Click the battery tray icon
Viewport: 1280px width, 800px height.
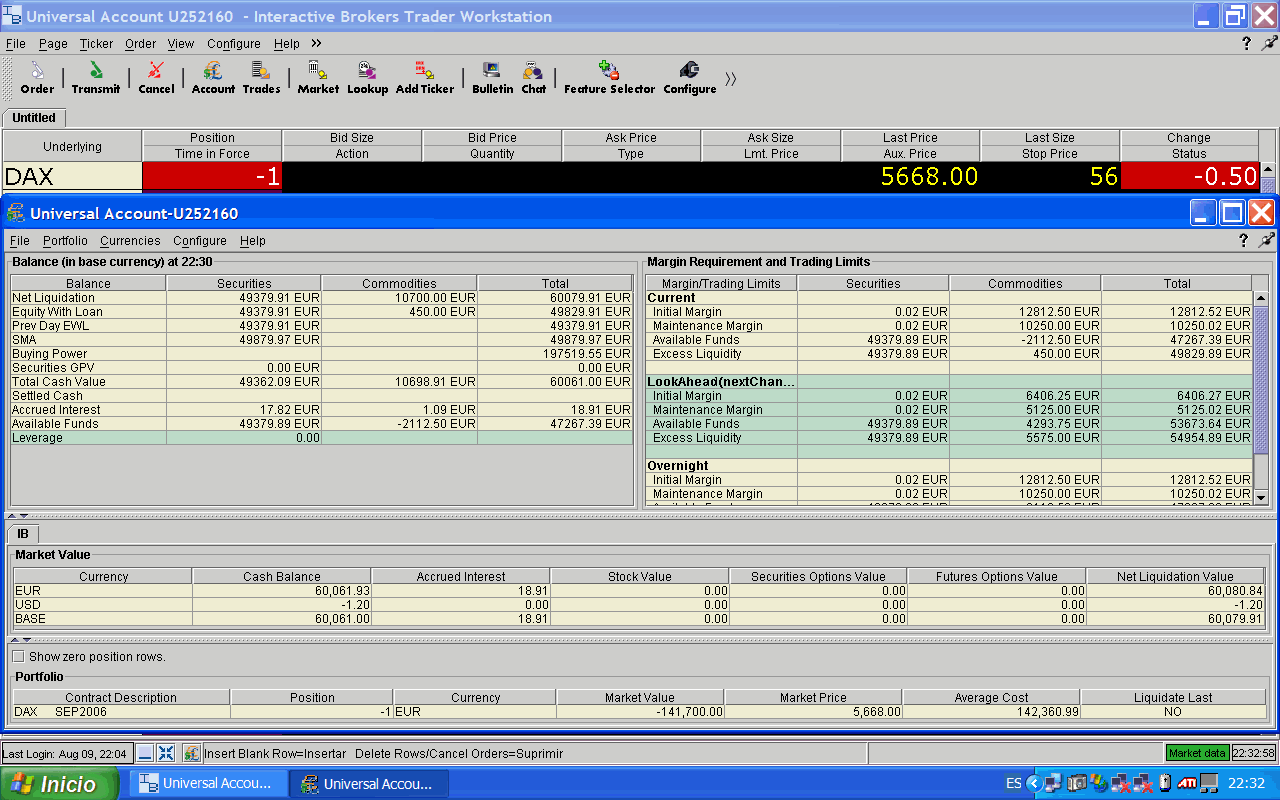1164,783
